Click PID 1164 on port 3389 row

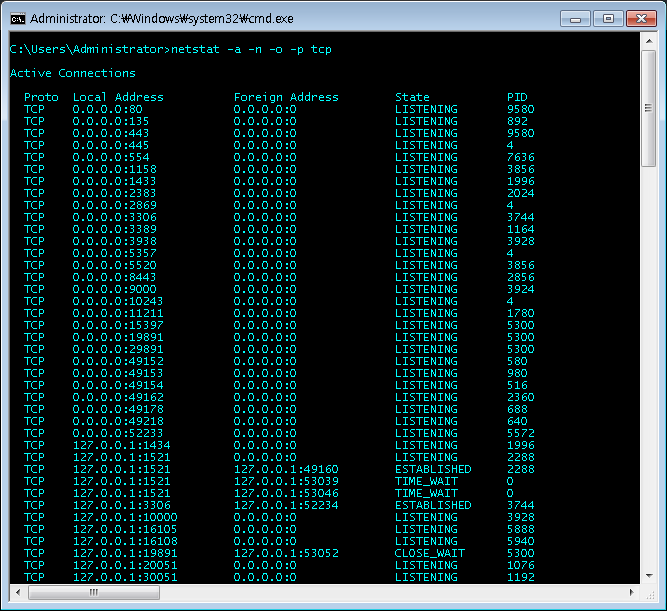pyautogui.click(x=521, y=229)
